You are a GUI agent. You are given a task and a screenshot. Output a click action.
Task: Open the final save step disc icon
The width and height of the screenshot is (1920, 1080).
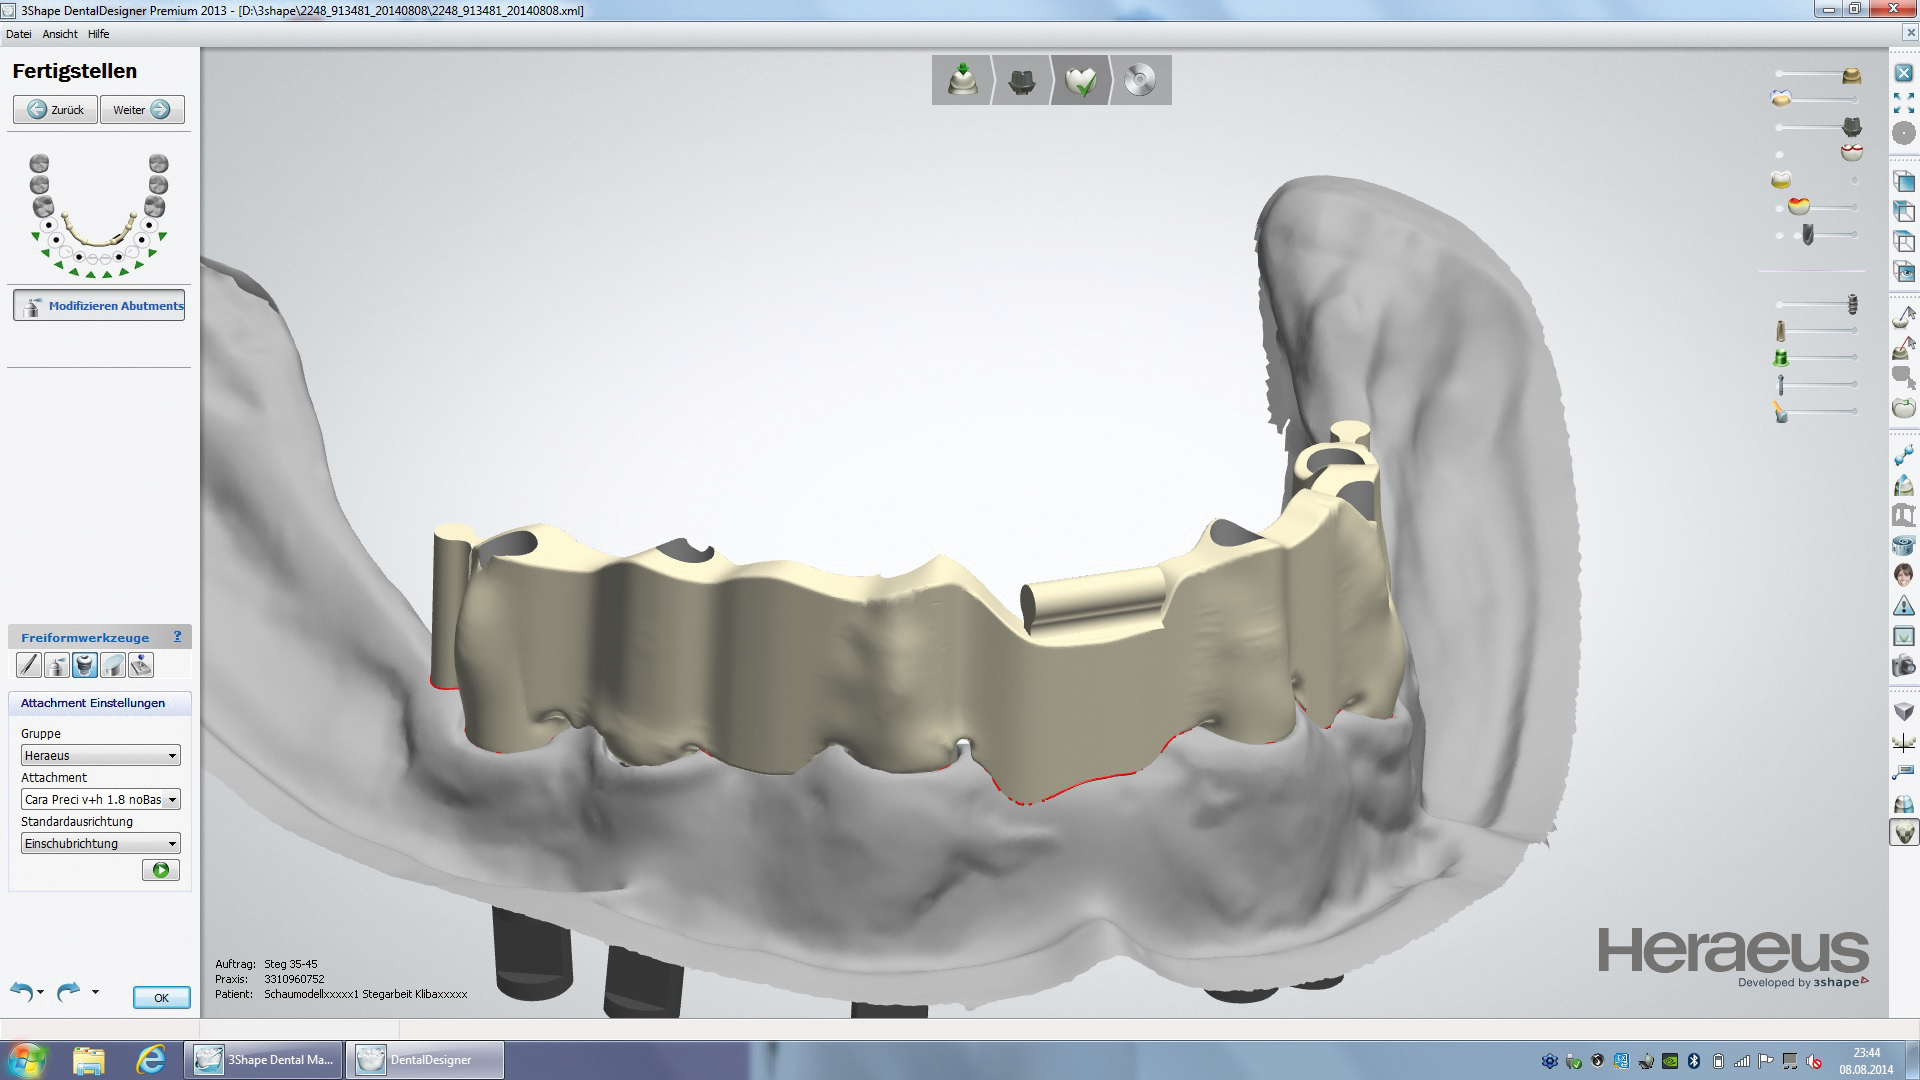tap(1140, 80)
